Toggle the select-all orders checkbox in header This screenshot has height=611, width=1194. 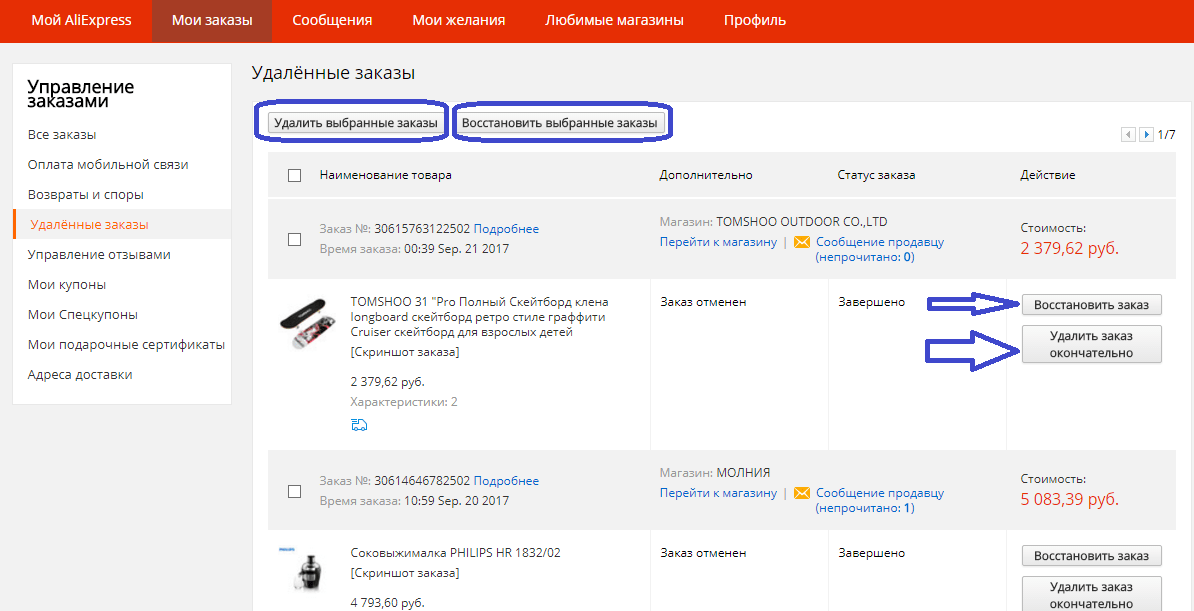tap(294, 176)
